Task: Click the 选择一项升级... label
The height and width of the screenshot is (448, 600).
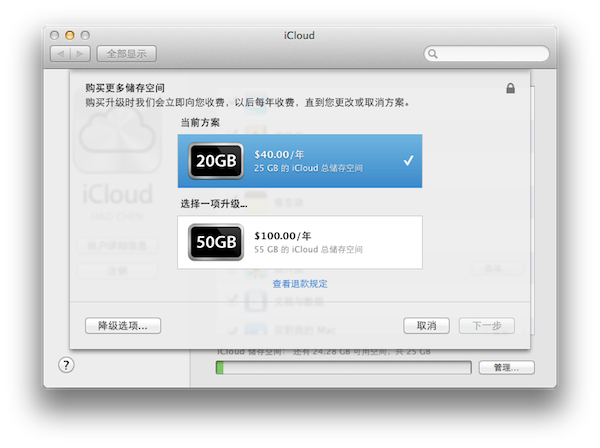Action: [x=214, y=204]
